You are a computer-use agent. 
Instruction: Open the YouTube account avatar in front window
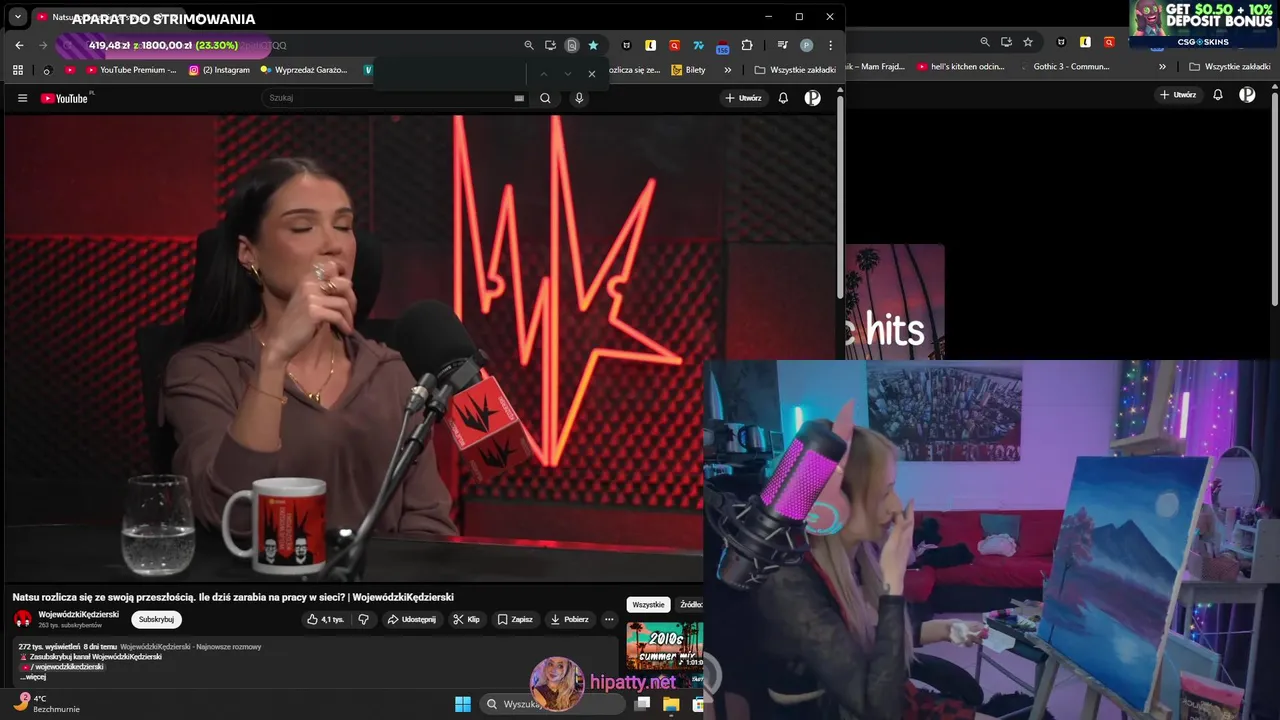813,98
